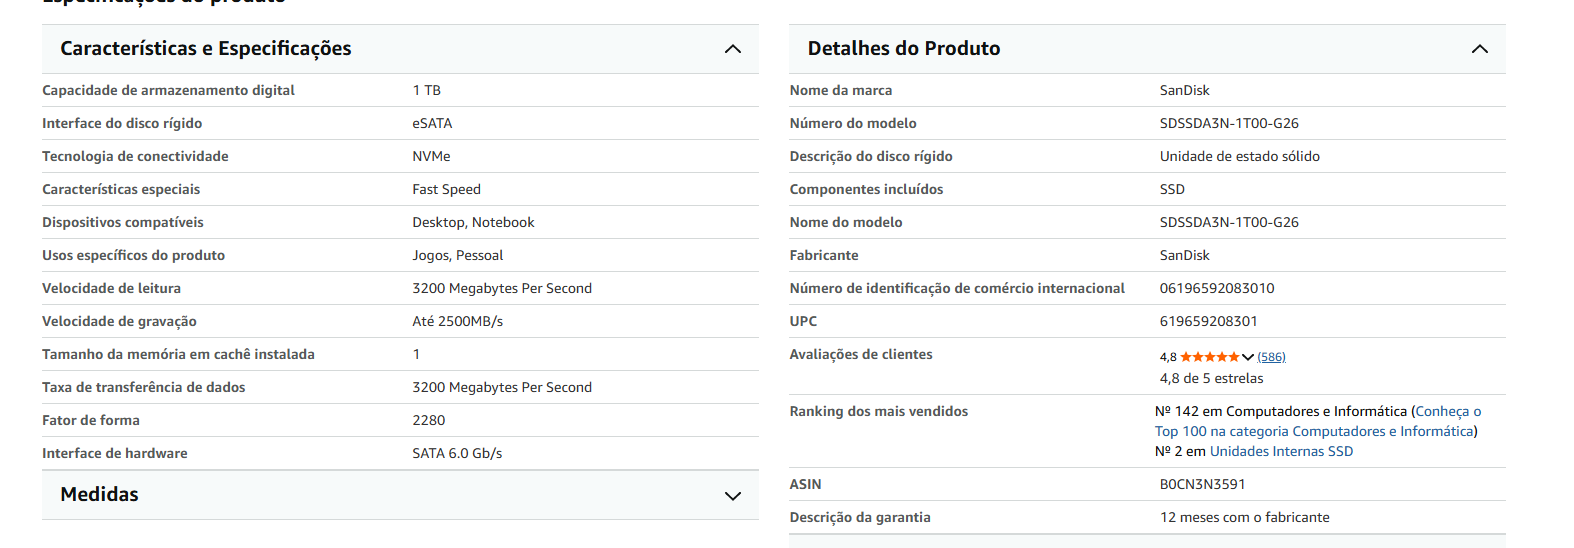Click the 12 meses com o fabricante text
1574x548 pixels.
(1244, 517)
